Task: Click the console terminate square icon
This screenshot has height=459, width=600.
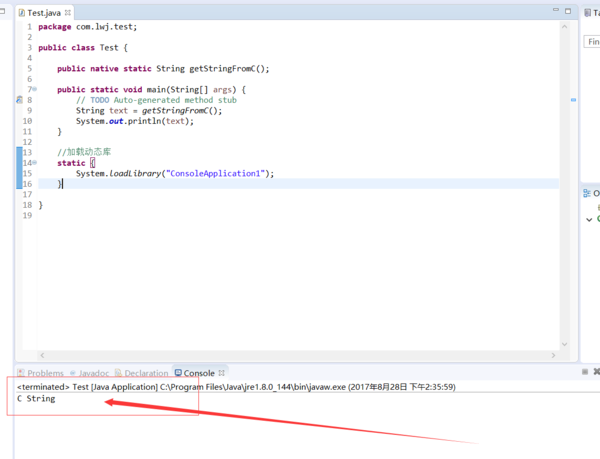Action: coord(585,372)
